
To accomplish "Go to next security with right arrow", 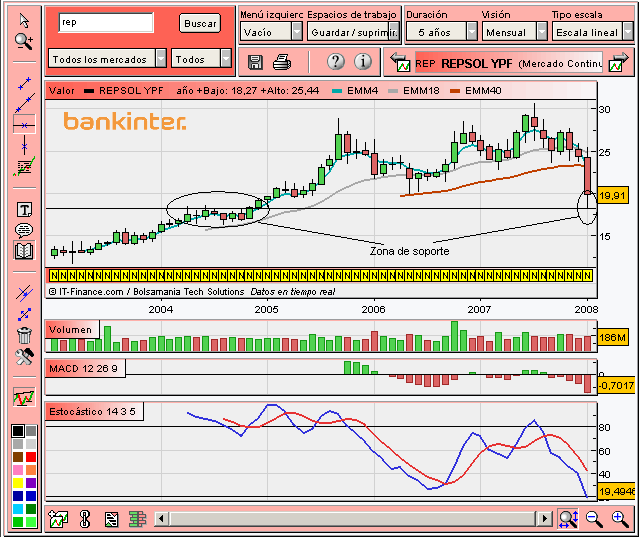I will [x=619, y=62].
